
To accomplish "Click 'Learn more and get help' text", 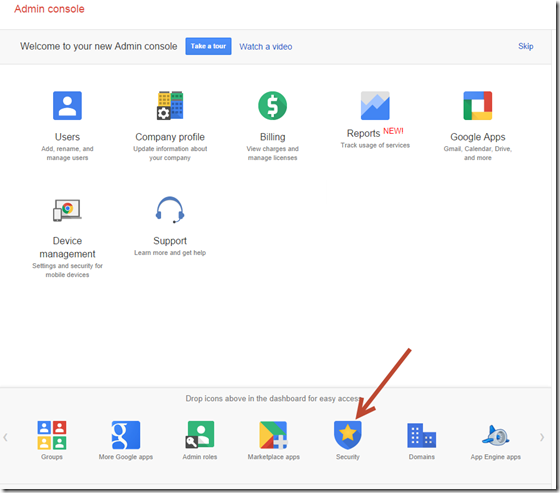I will click(x=170, y=253).
